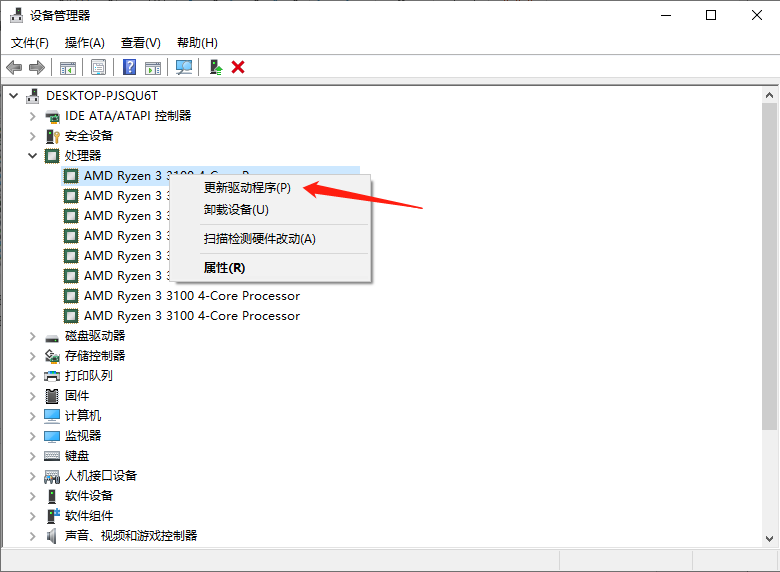
Task: Click the show/hide console tree icon
Action: click(68, 68)
